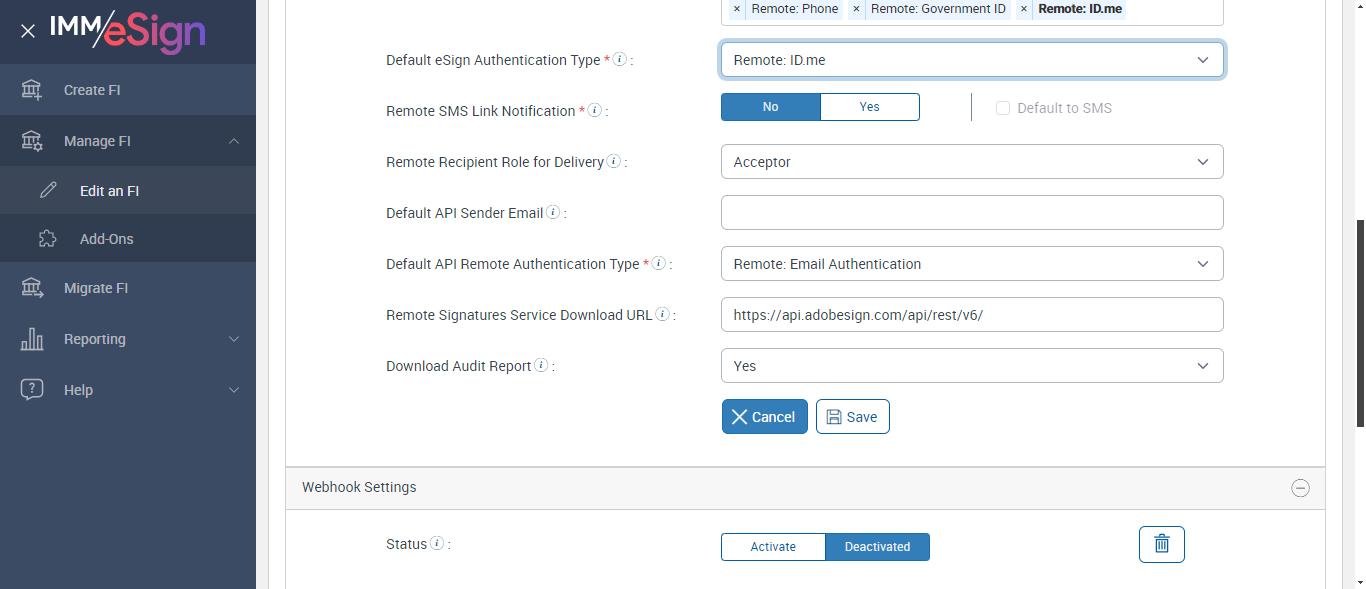The image size is (1366, 589).
Task: Click the info icon beside Default eSign Authentication Type
Action: pyautogui.click(x=620, y=60)
